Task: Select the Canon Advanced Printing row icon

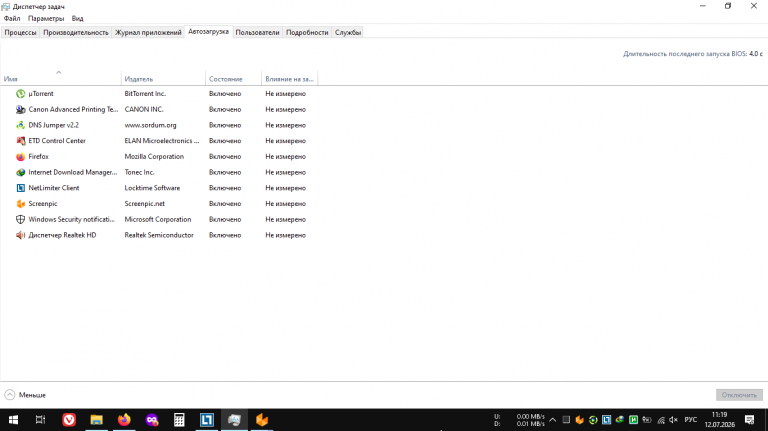Action: click(21, 109)
